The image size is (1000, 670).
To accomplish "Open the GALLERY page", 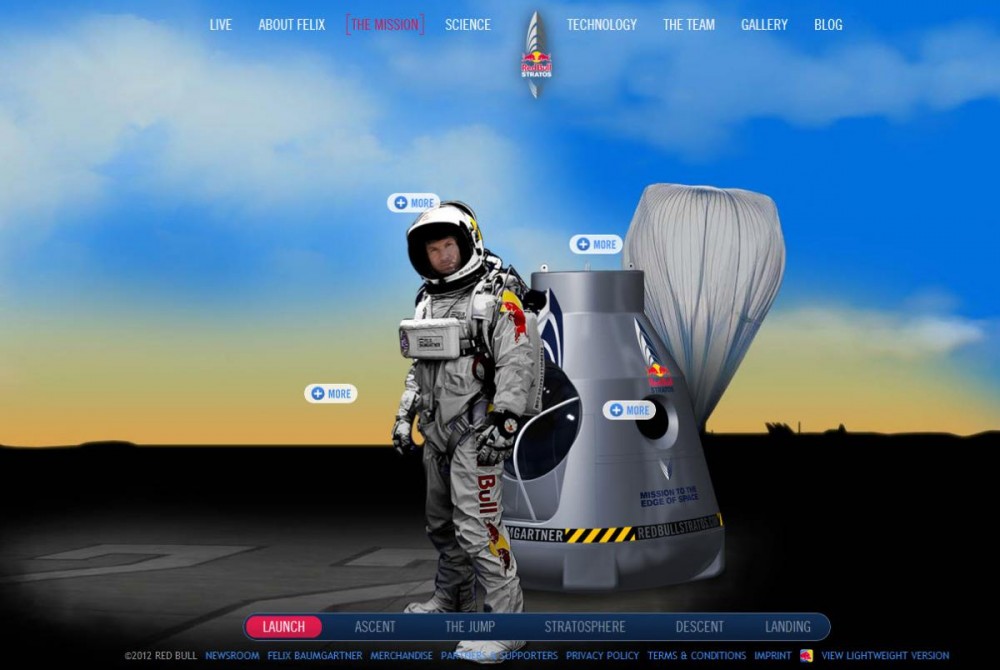I will click(x=764, y=25).
